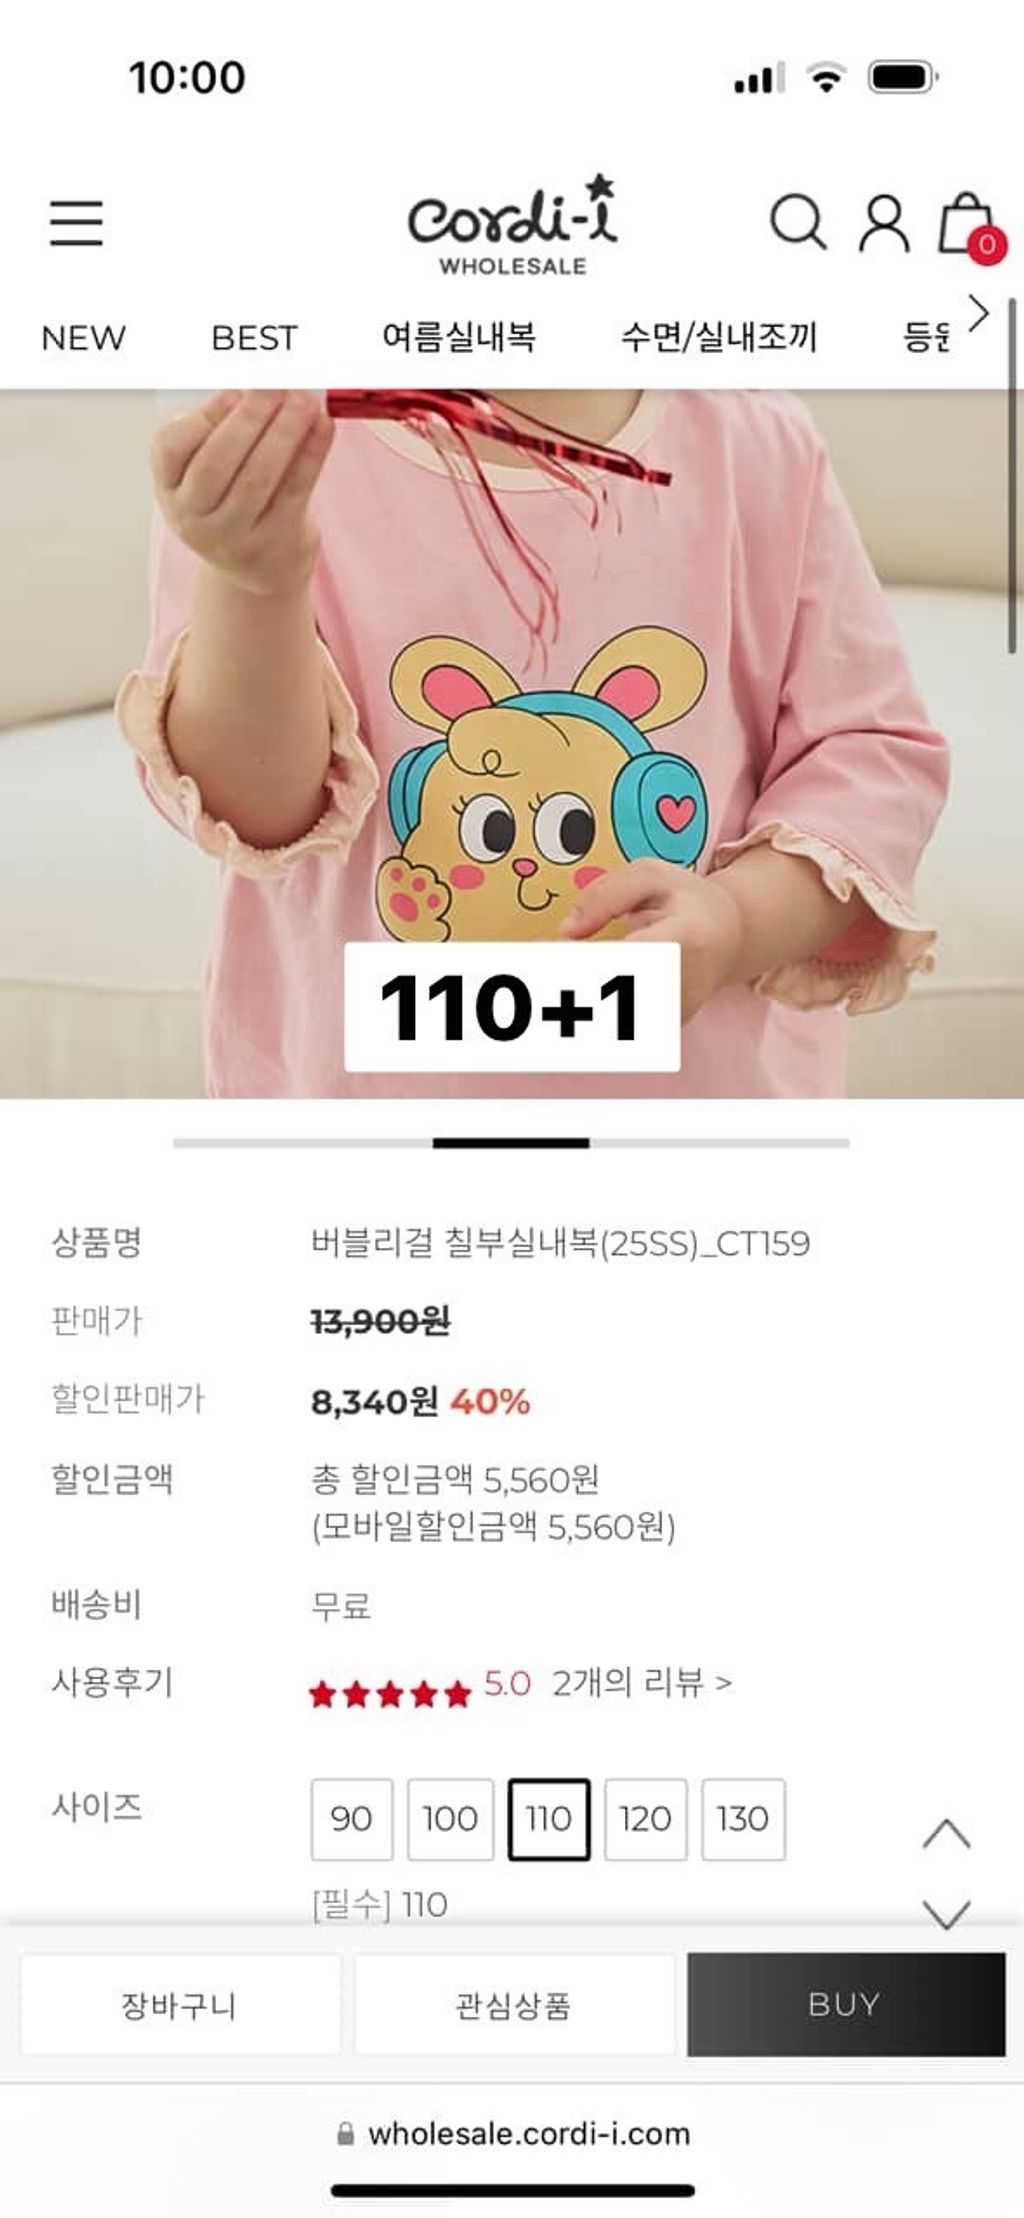The image size is (1024, 2218).
Task: Expand category bar with right chevron
Action: [979, 313]
